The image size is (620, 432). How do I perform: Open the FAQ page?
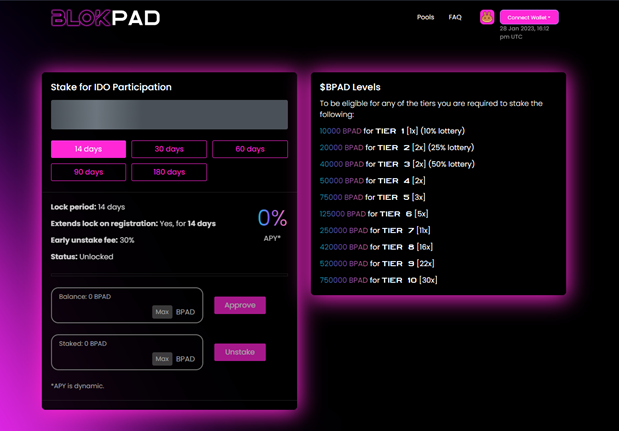point(455,17)
